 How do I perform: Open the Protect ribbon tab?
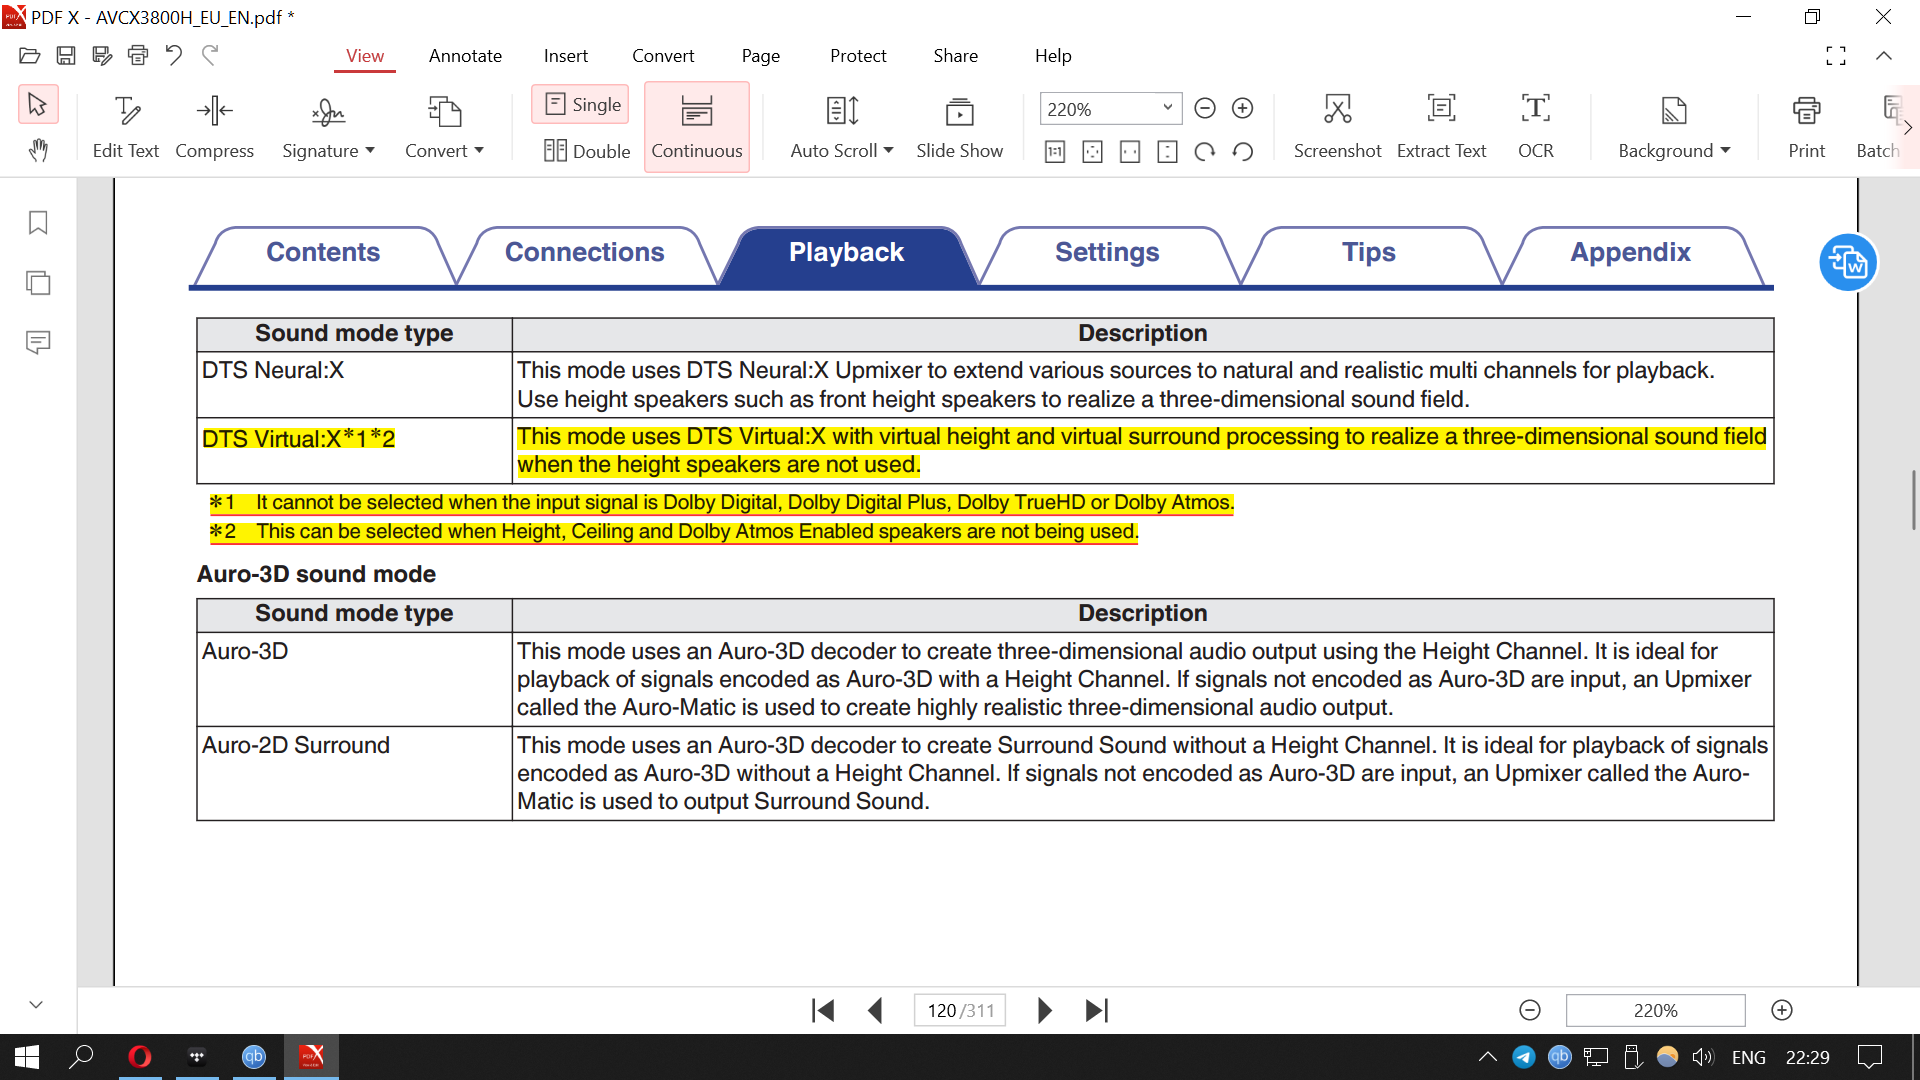[x=858, y=56]
